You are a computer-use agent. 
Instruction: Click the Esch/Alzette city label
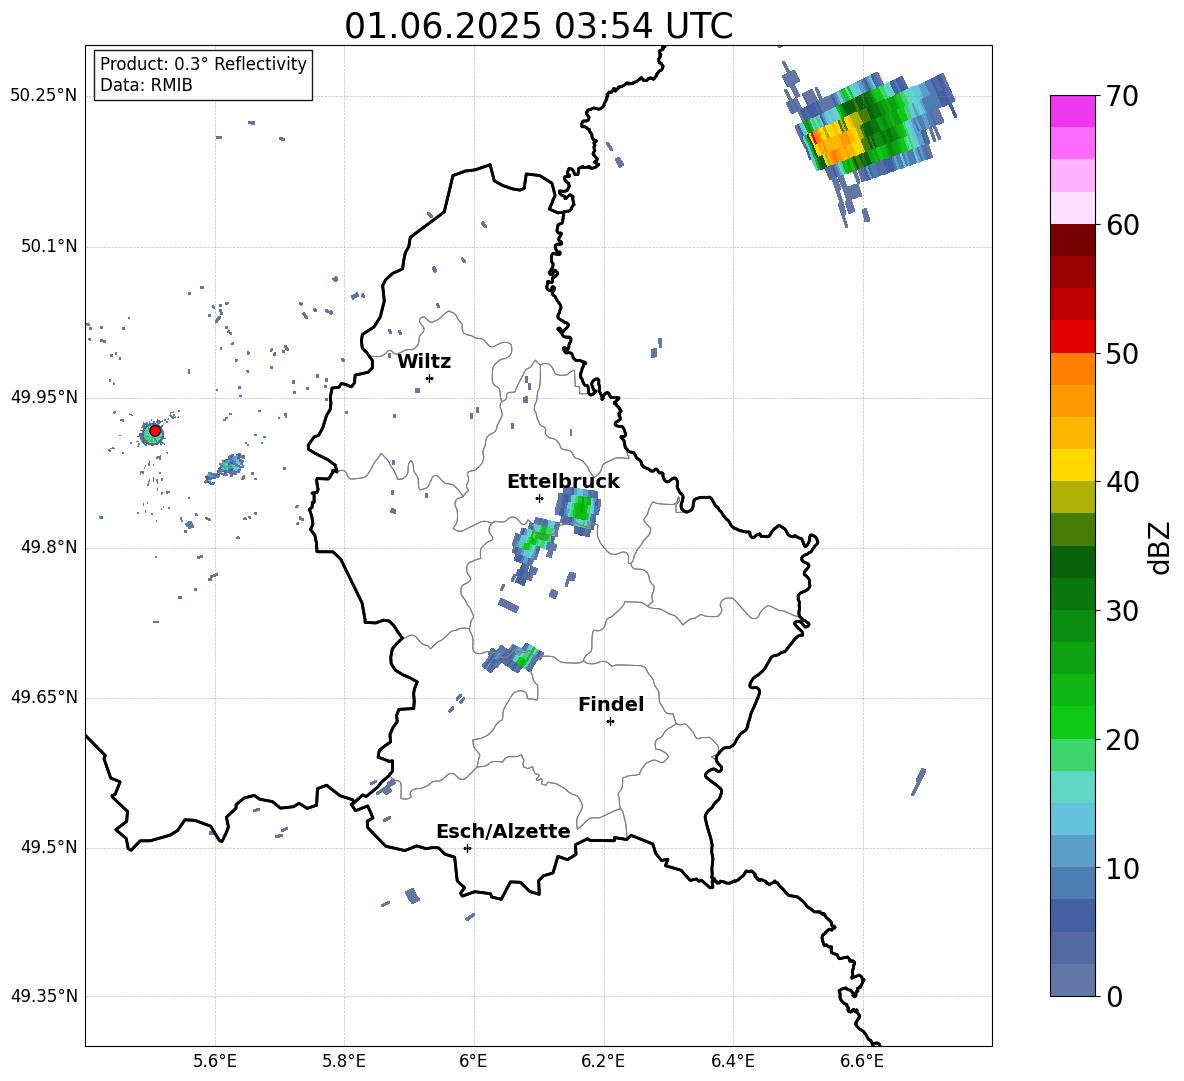pos(503,831)
